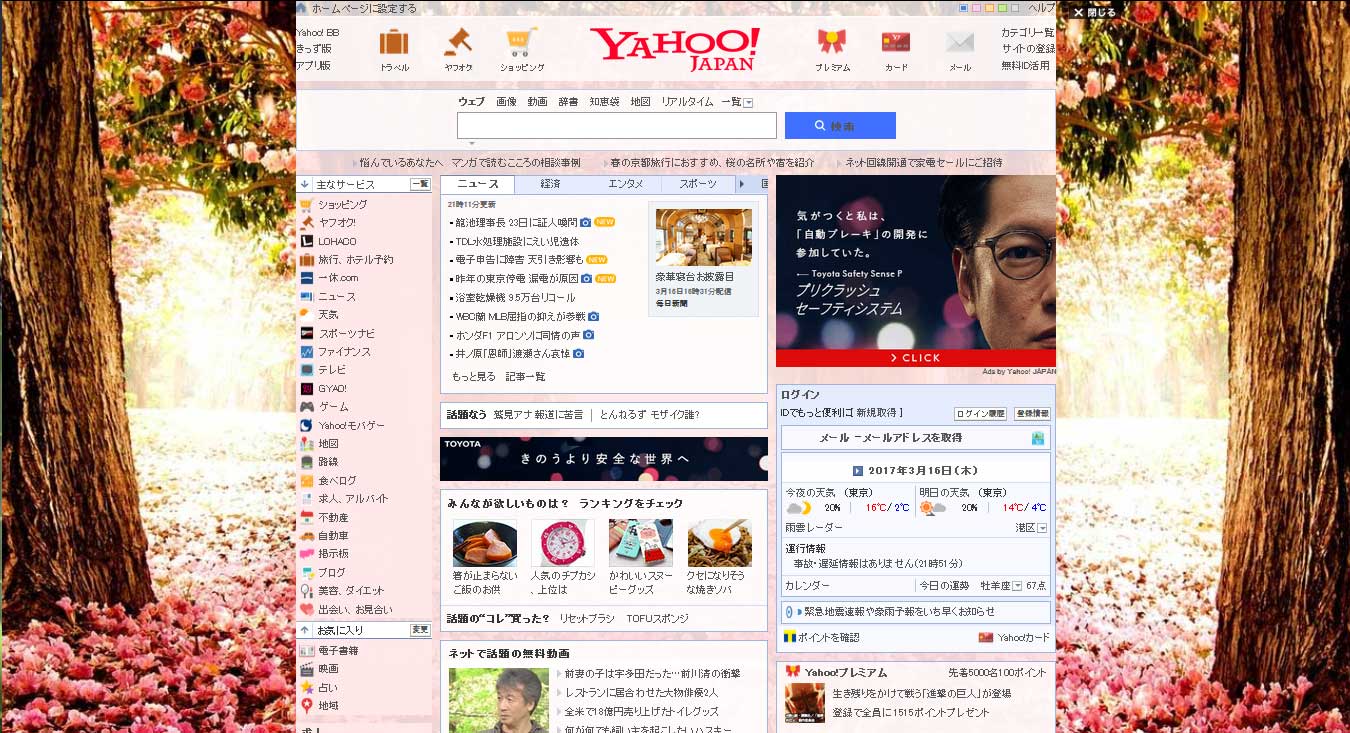Click the 占い star icon in favorites
This screenshot has height=733, width=1350.
[x=307, y=687]
